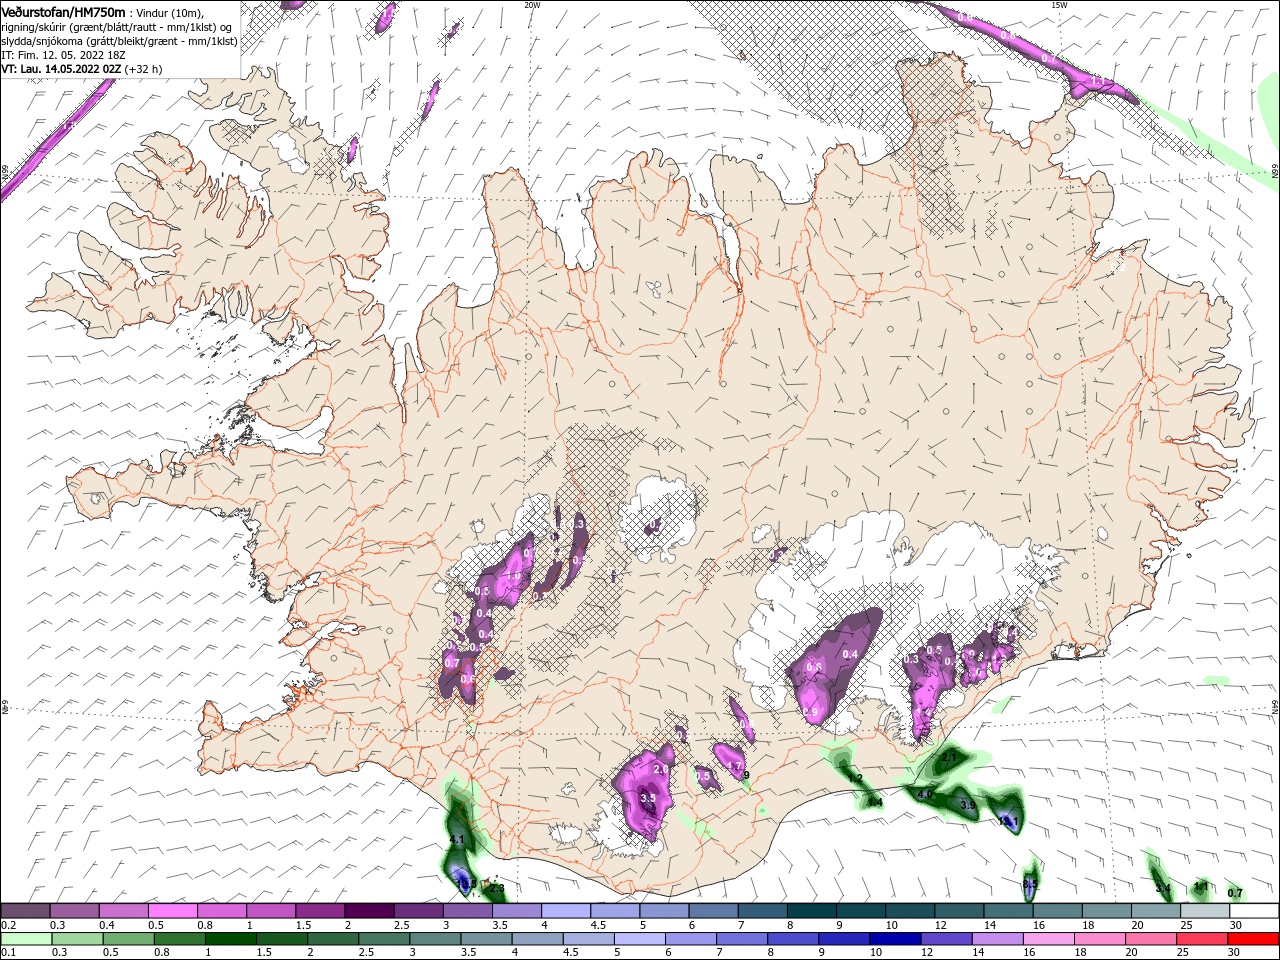The image size is (1280, 960).
Task: Click the pale green swatch above 0.1
Action: pyautogui.click(x=26, y=939)
